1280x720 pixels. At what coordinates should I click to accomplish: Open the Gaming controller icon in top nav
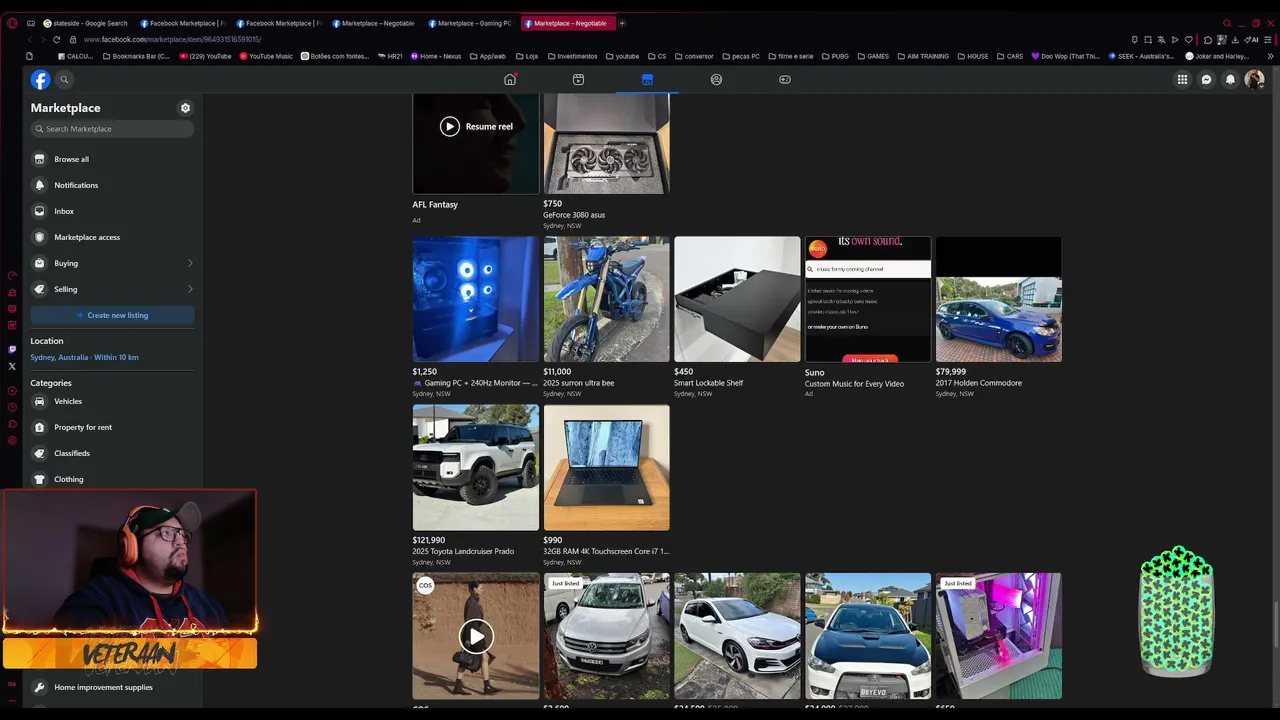pyautogui.click(x=785, y=79)
